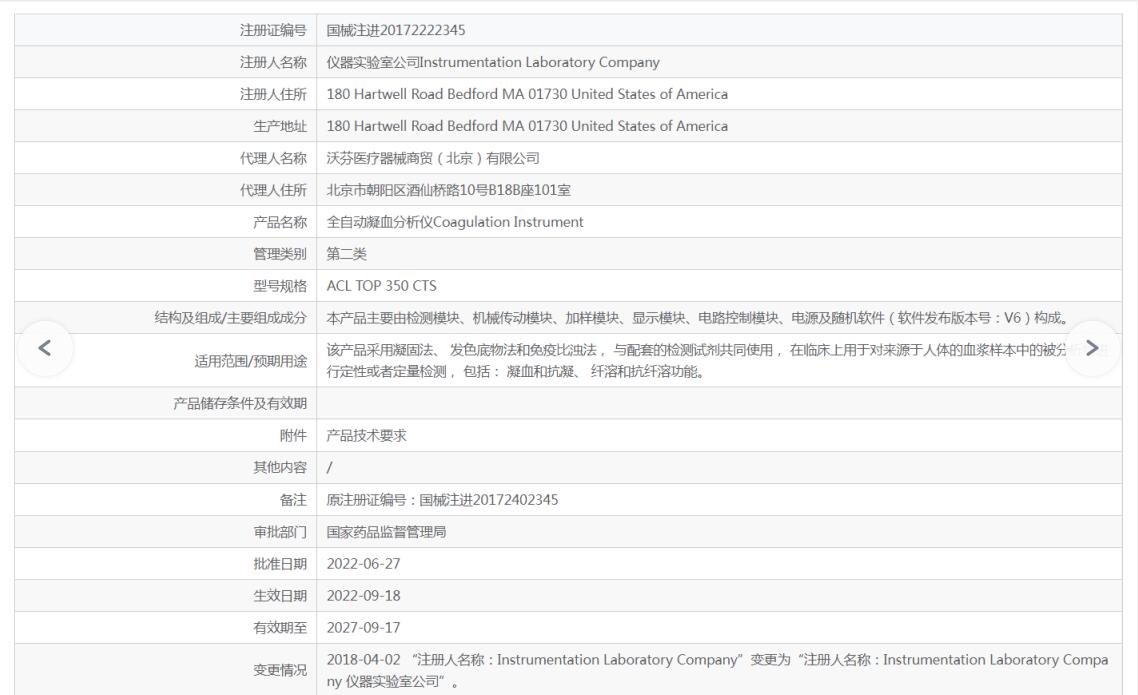
Task: Select the change record text dated 2018-04-02
Action: click(x=717, y=670)
